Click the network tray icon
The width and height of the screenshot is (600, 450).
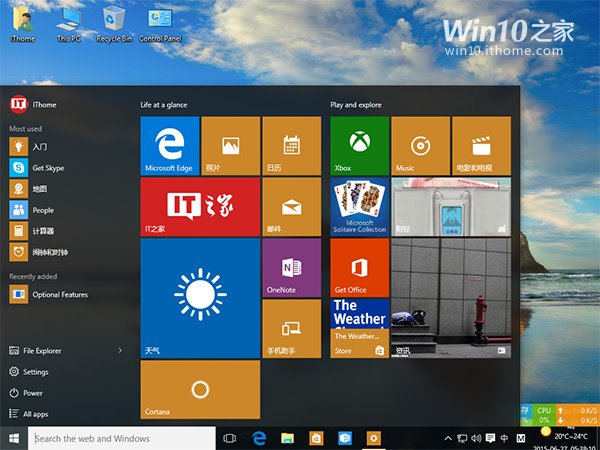tap(462, 438)
